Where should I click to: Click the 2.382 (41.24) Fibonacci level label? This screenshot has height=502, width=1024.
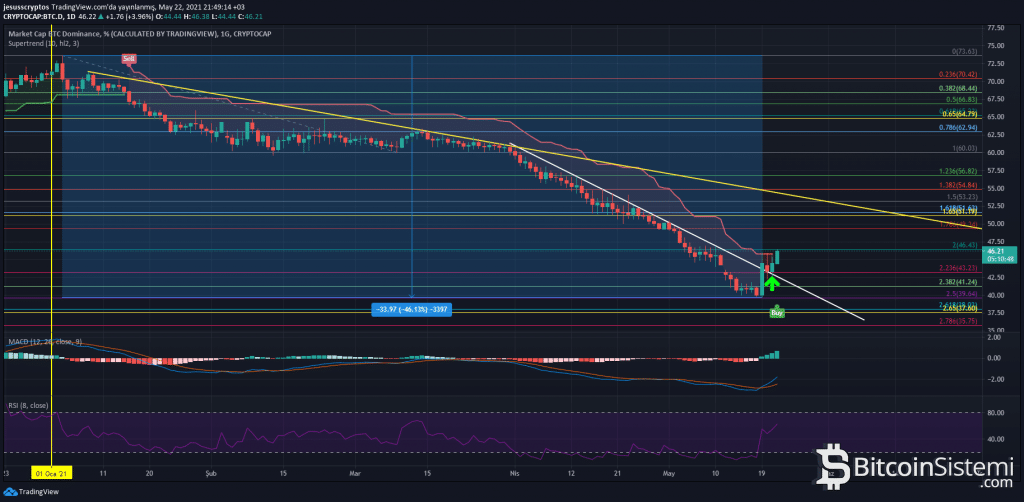tap(957, 283)
